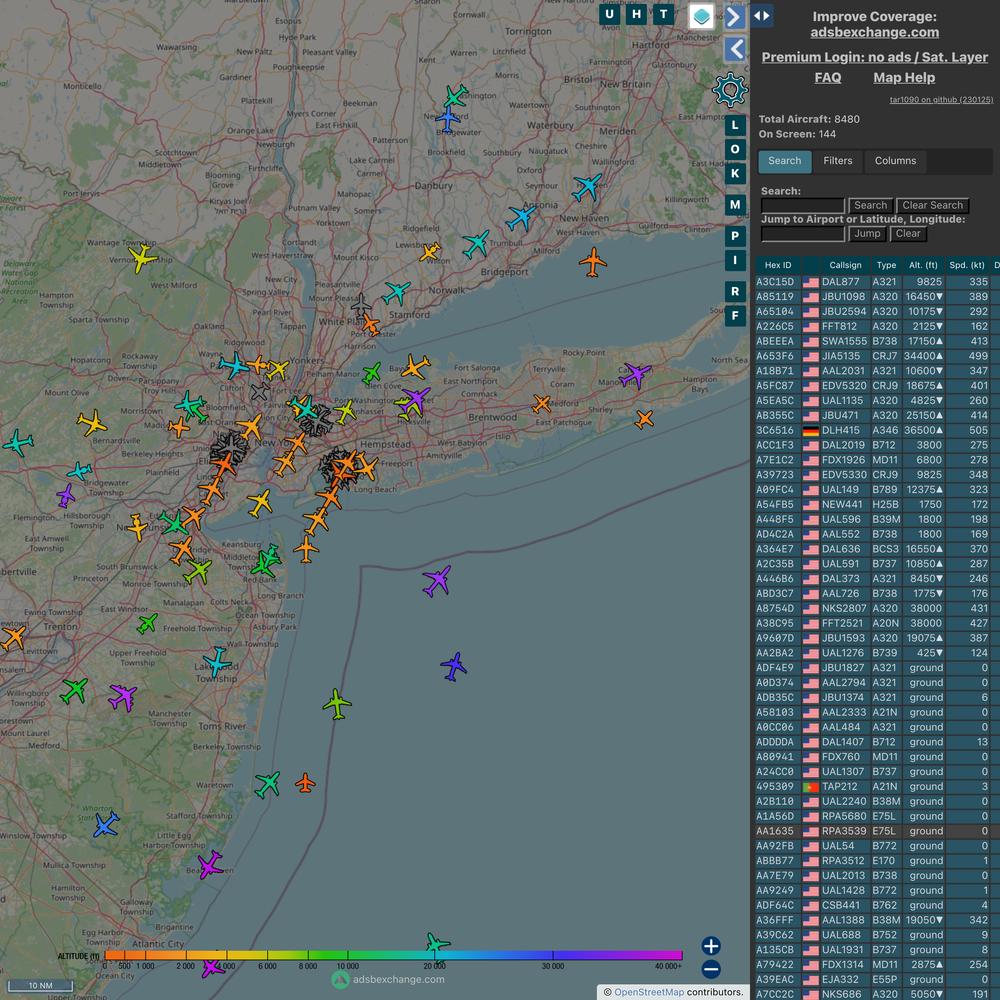The image size is (1000, 1000).
Task: Switch to the Search tab
Action: [784, 161]
